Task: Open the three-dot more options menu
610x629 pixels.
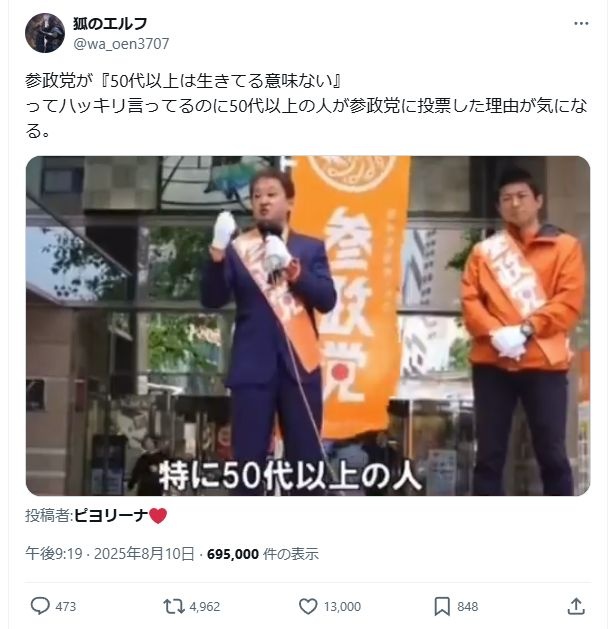Action: pos(581,24)
